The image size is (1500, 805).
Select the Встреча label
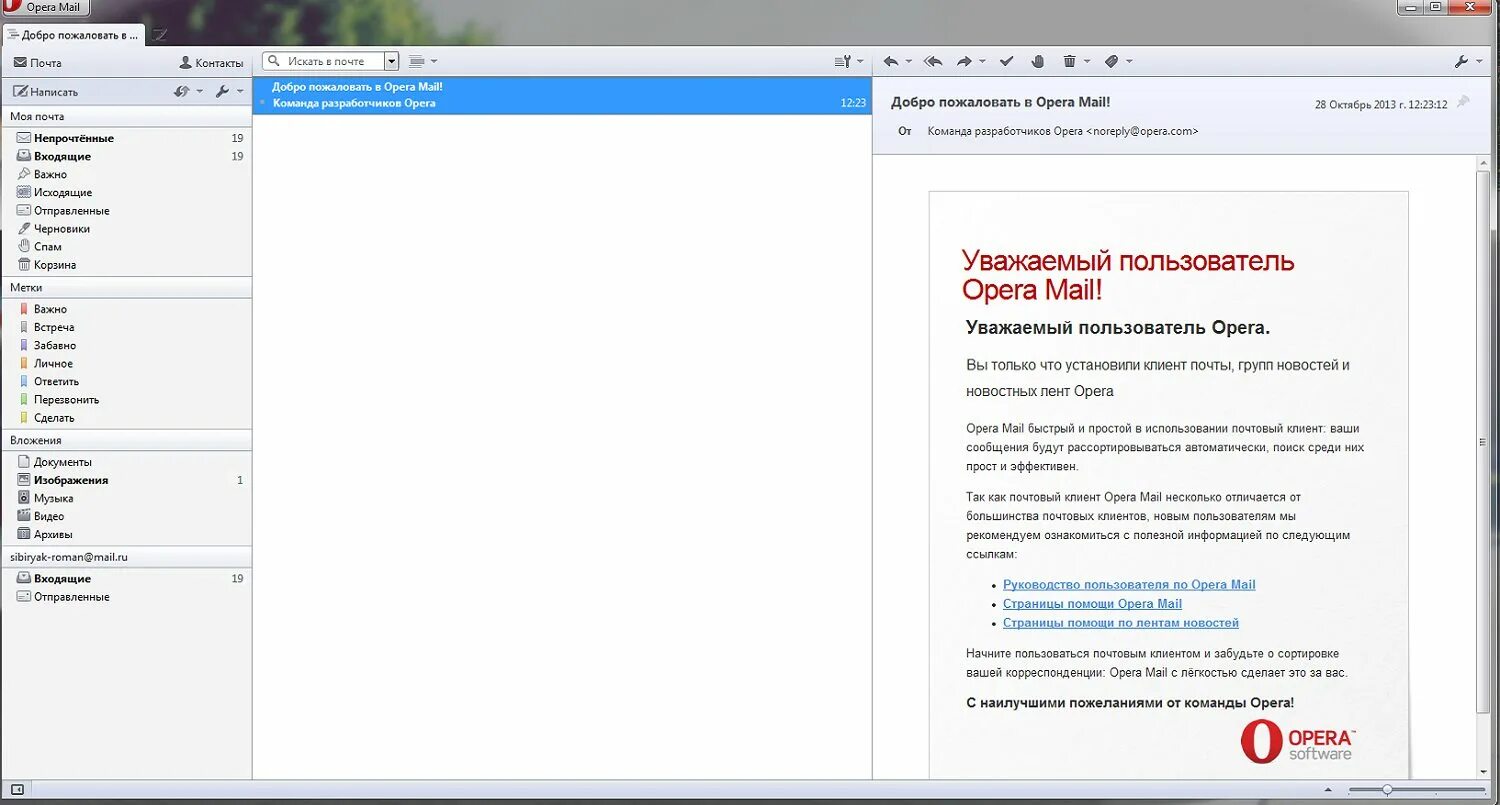coord(126,327)
